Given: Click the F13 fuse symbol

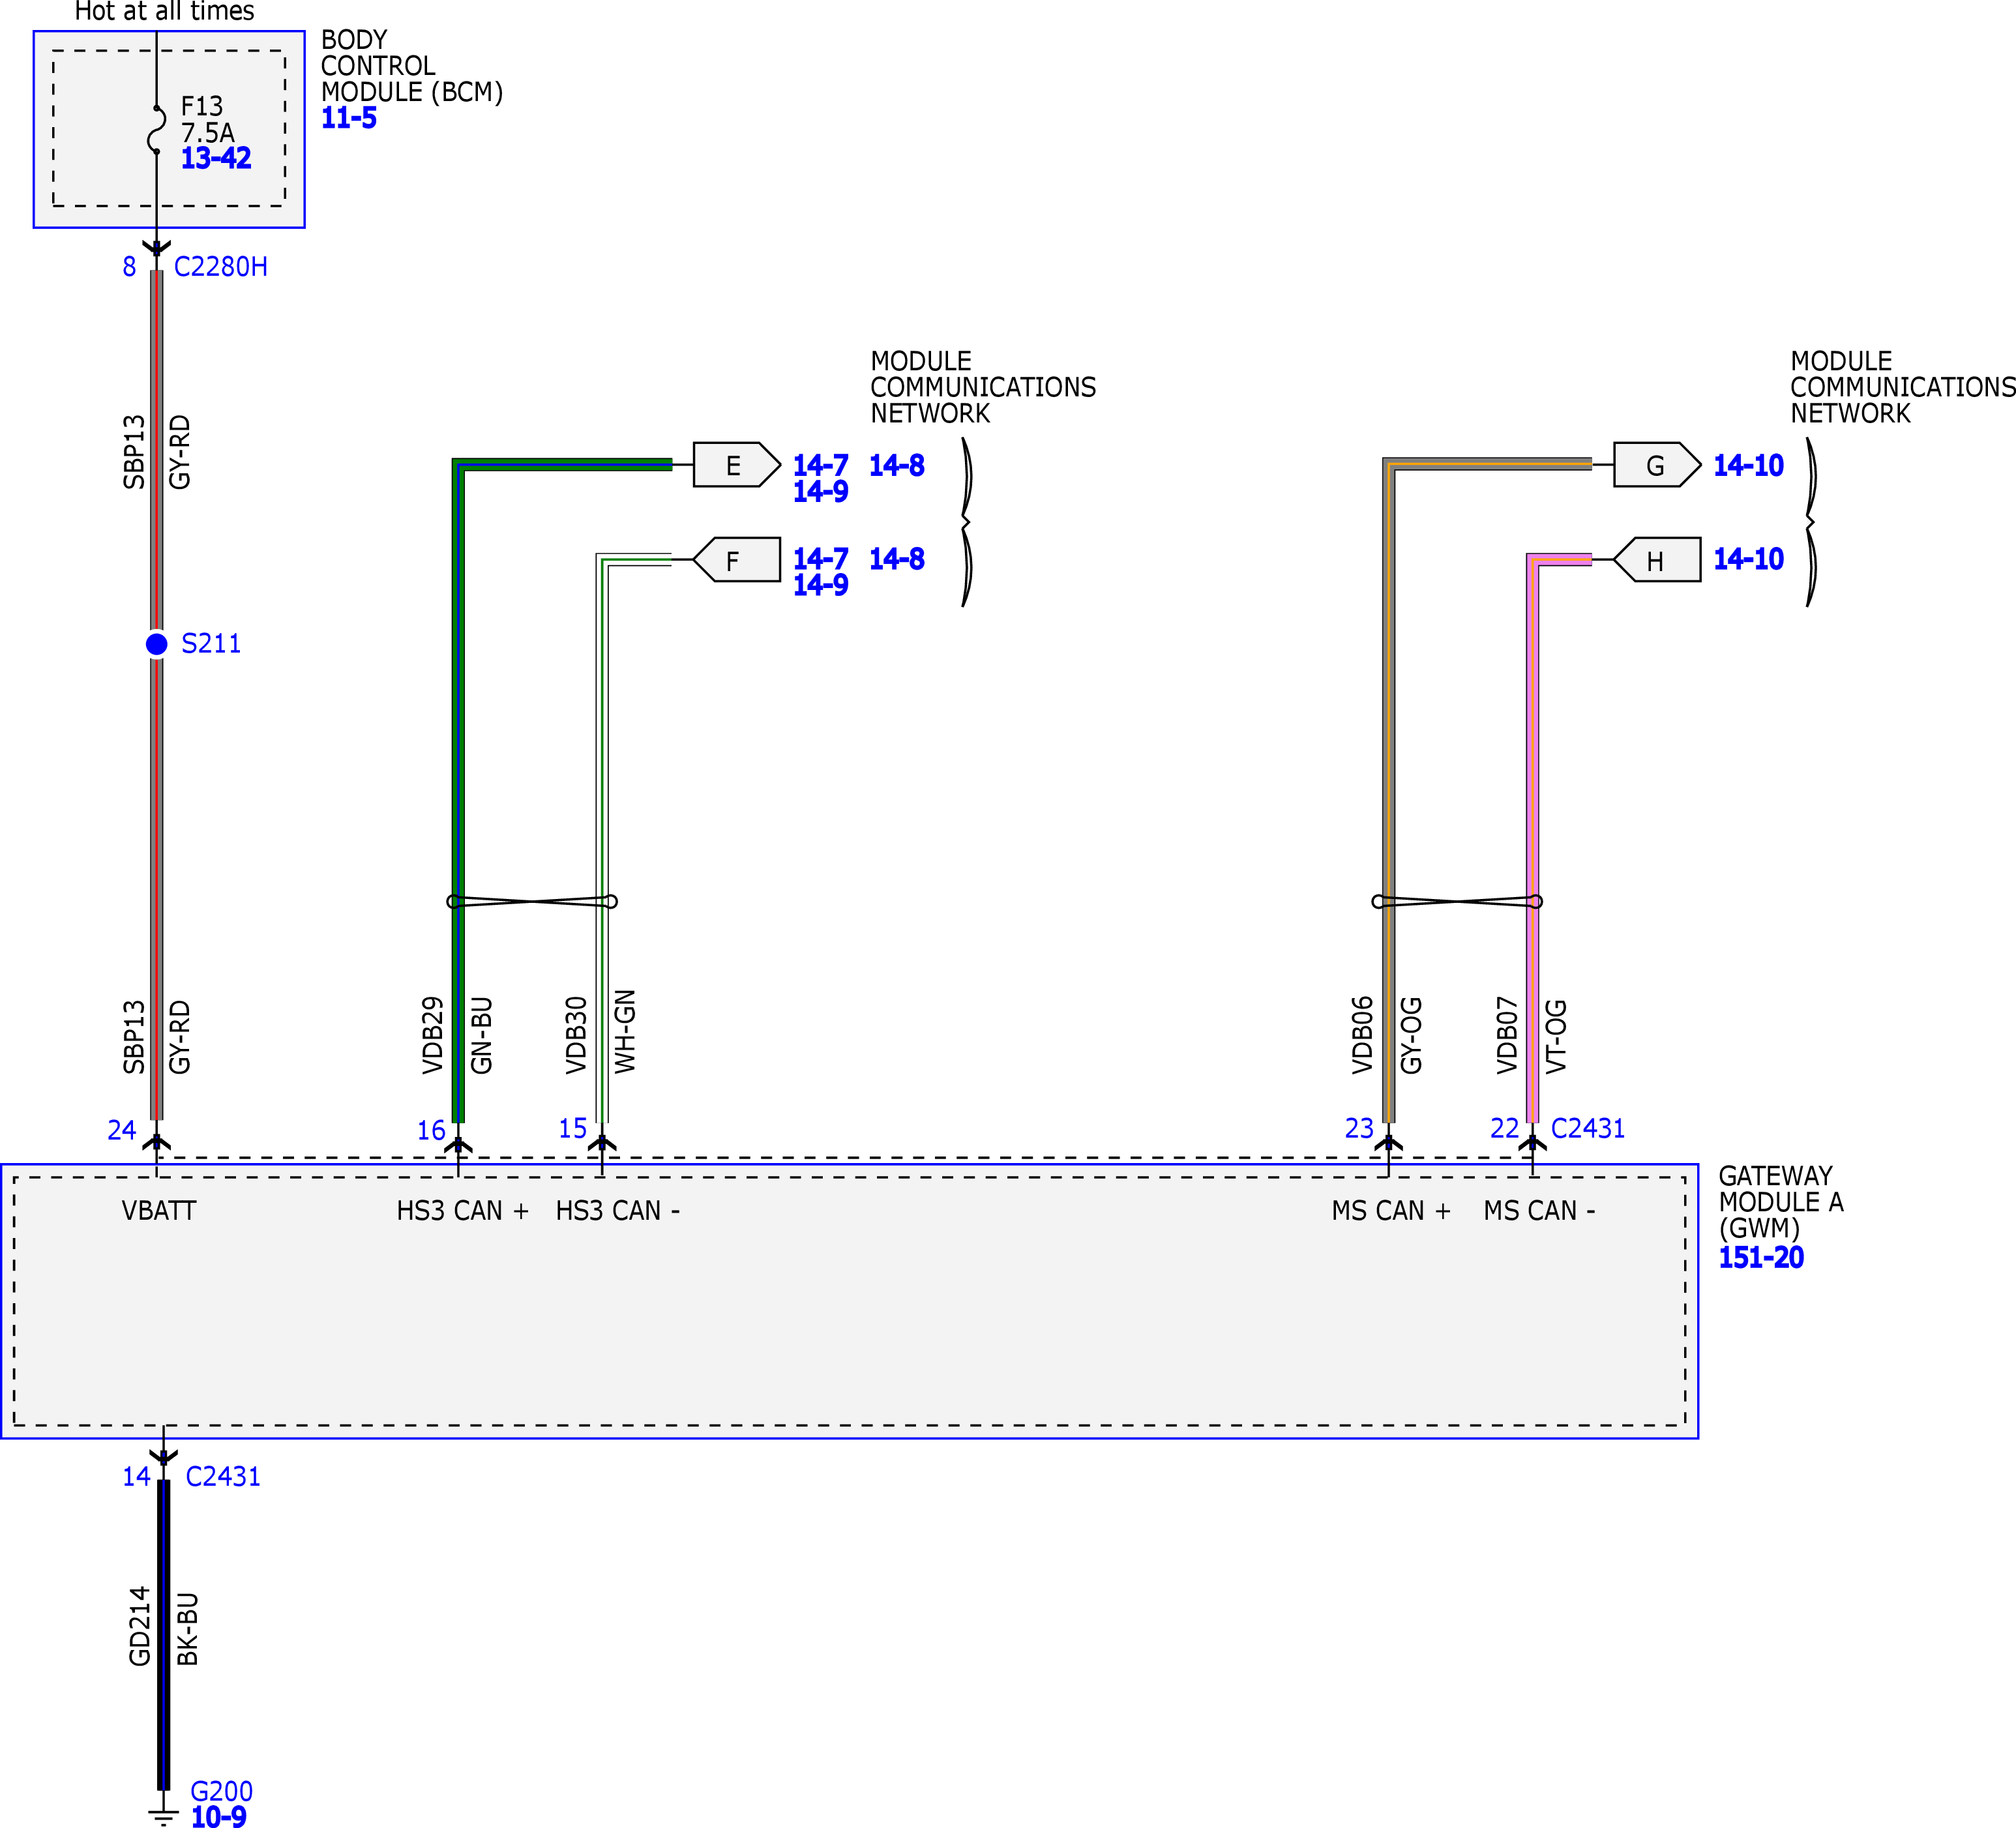Looking at the screenshot, I should pos(157,130).
